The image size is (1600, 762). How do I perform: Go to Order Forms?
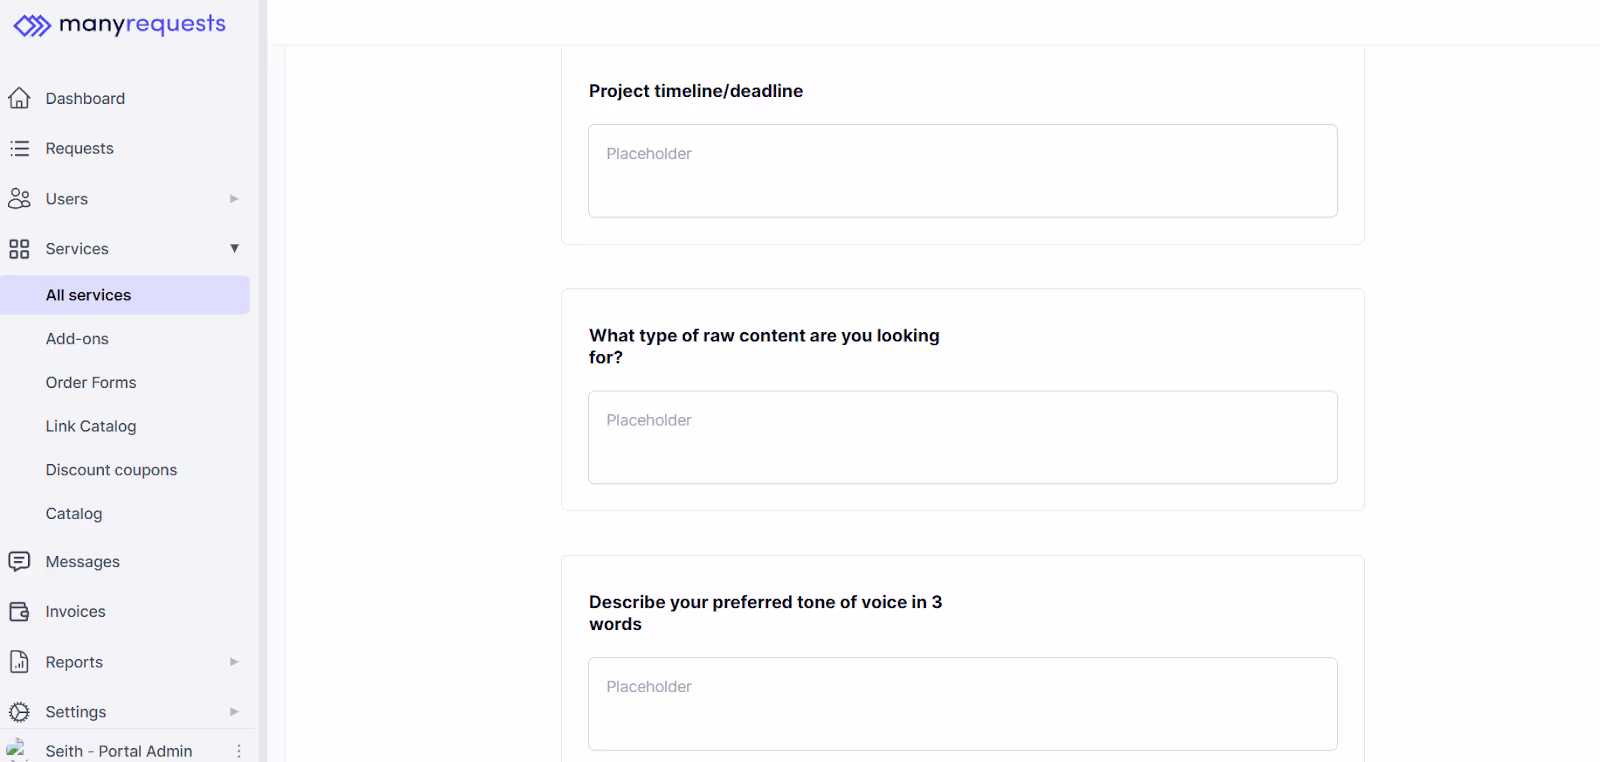91,382
